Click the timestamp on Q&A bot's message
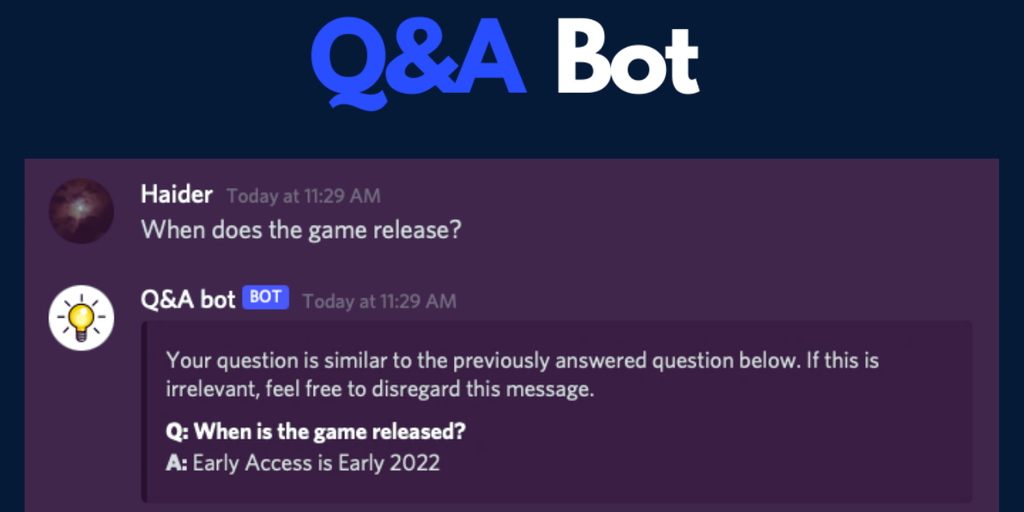Viewport: 1024px width, 512px height. [x=379, y=300]
